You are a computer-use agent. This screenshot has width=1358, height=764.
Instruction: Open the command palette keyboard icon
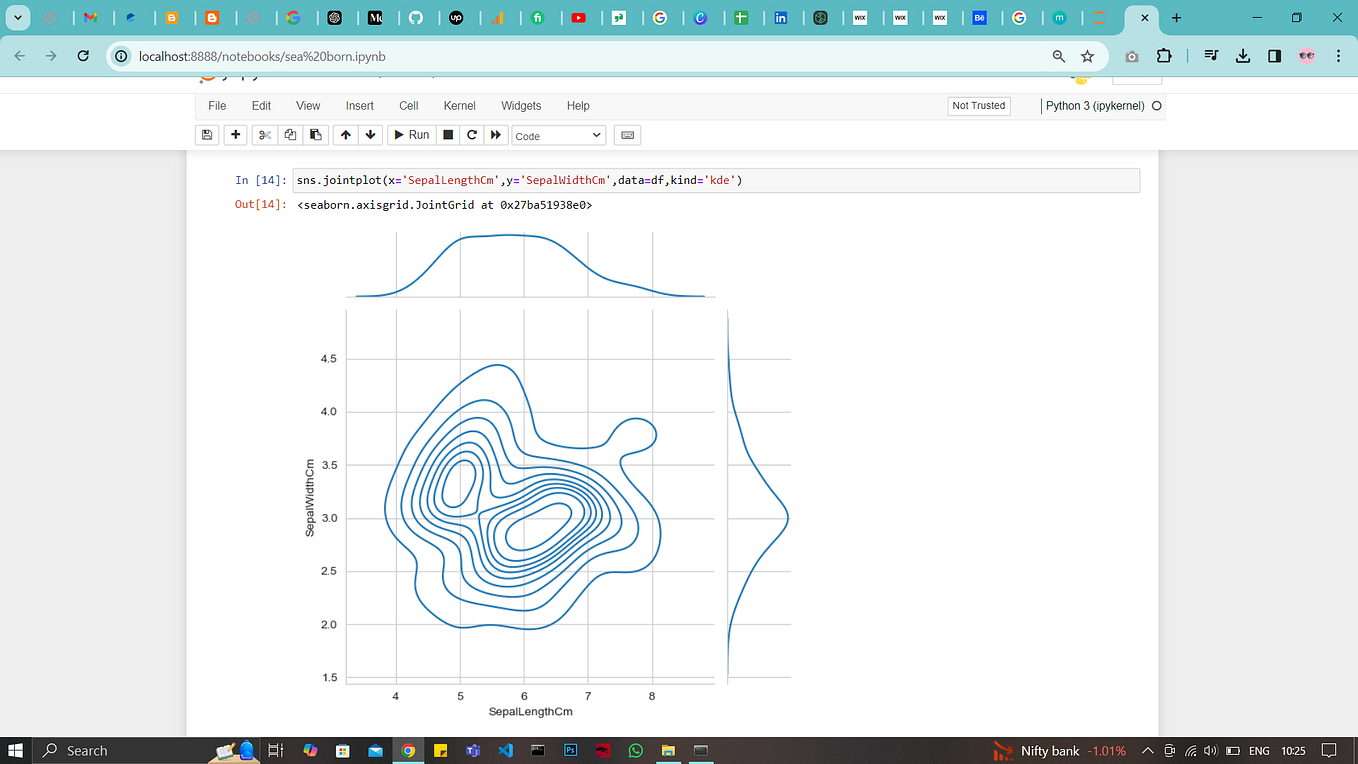tap(627, 134)
